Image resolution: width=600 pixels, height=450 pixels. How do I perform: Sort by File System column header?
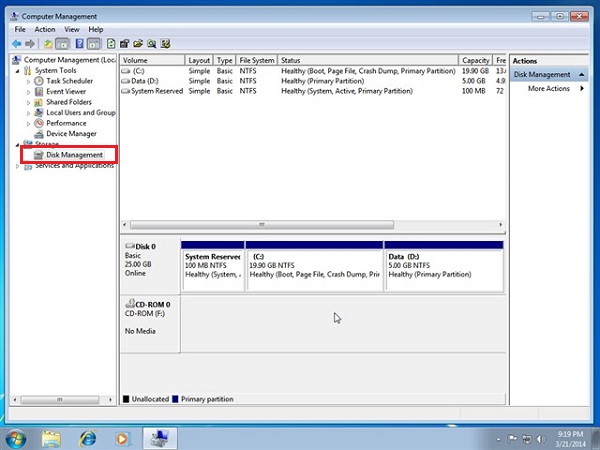coord(257,60)
